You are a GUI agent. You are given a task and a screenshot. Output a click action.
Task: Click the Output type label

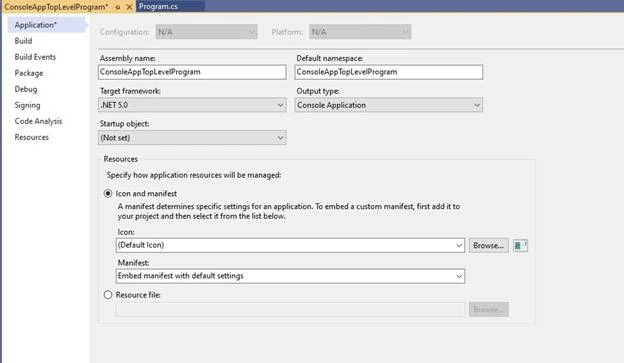tap(318, 91)
